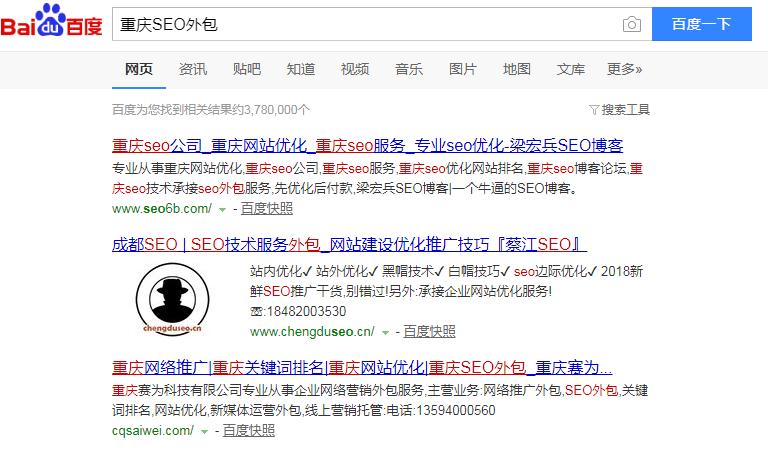The height and width of the screenshot is (455, 768).
Task: Expand dropdown arrow next to www.chengduseo.cn
Action: tap(385, 333)
